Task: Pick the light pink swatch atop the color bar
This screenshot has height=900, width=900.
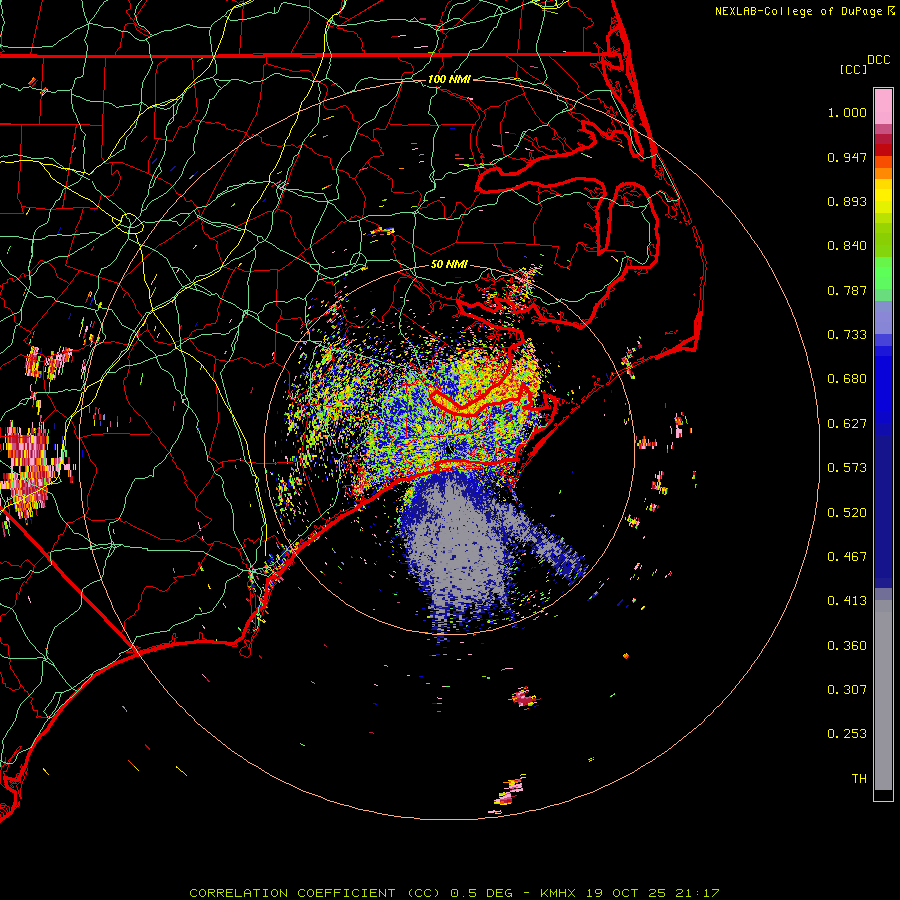Action: pyautogui.click(x=883, y=107)
